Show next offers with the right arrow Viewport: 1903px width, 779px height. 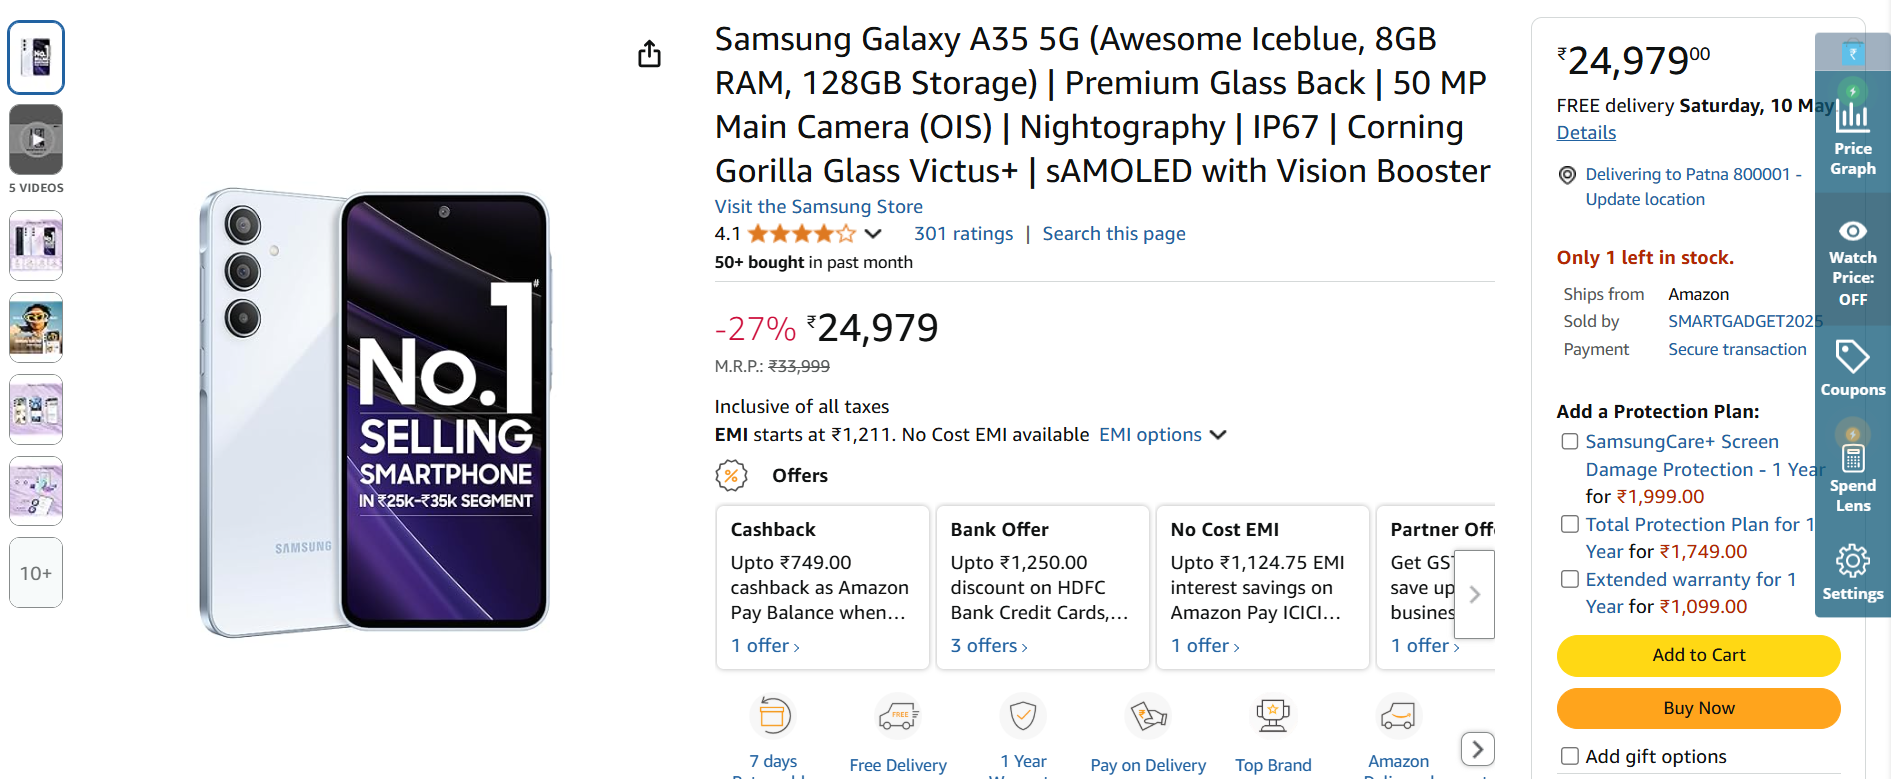click(1474, 594)
